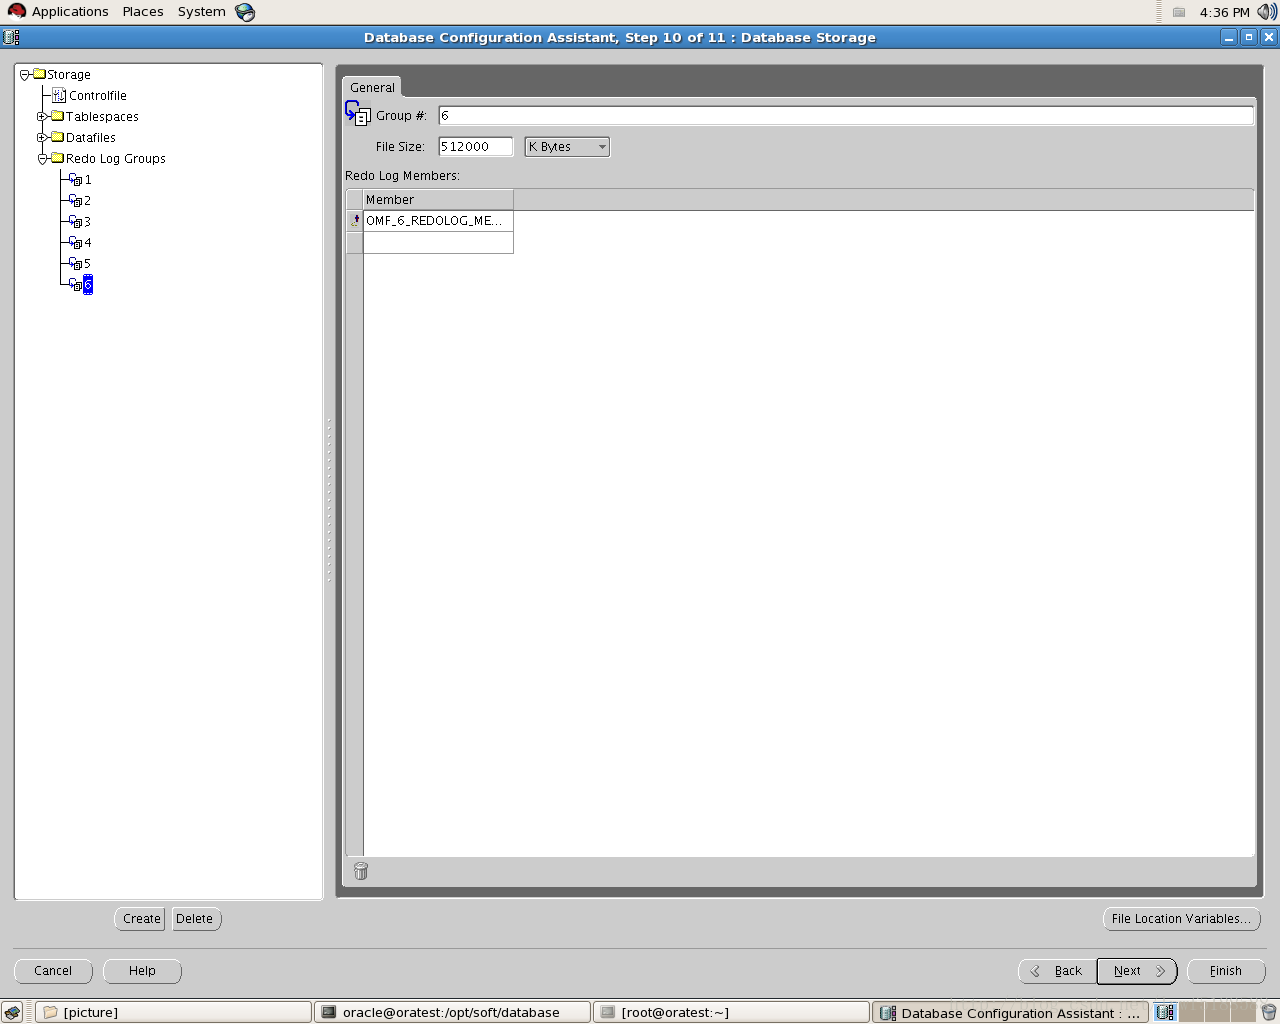This screenshot has height=1024, width=1280.
Task: Click the Group # input field
Action: [846, 116]
